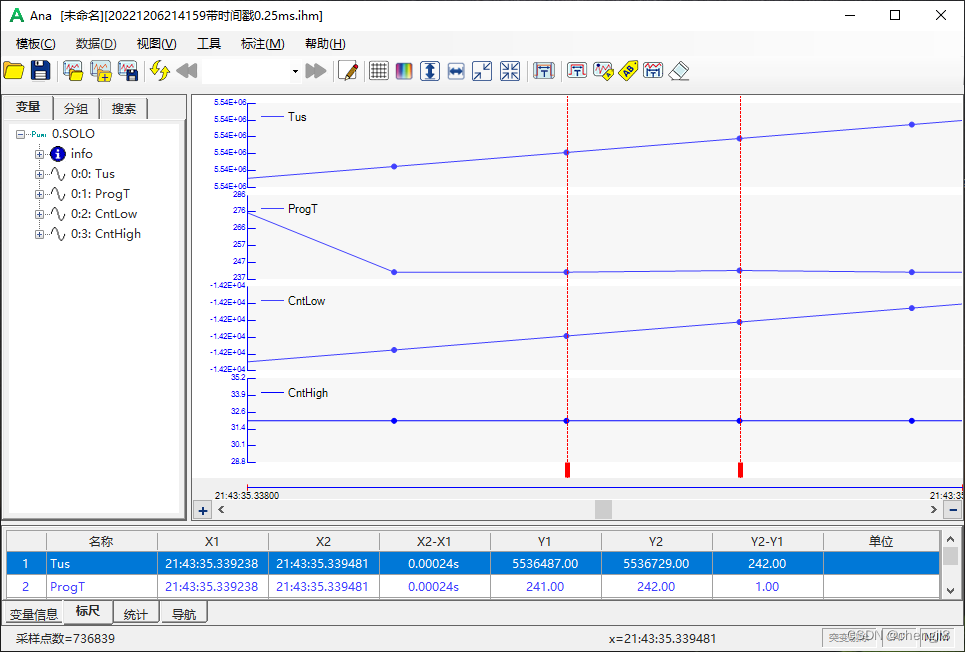
Task: Click the vertical fit arrows icon
Action: [x=430, y=71]
